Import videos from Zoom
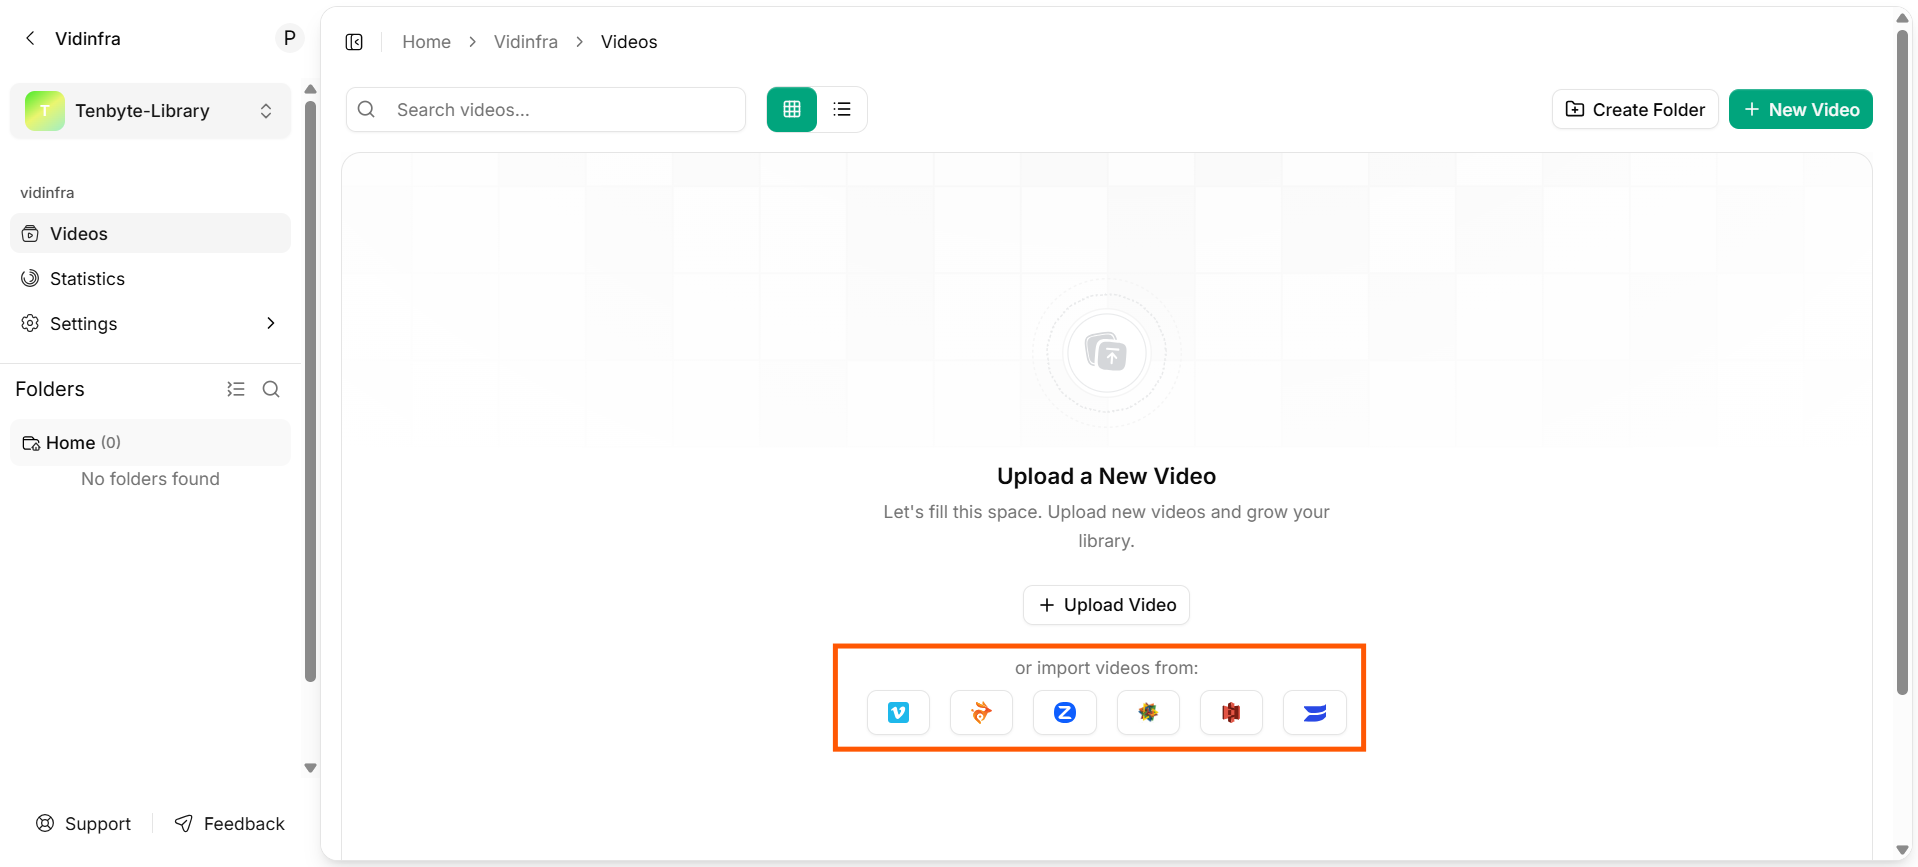This screenshot has height=867, width=1918. pyautogui.click(x=1065, y=713)
